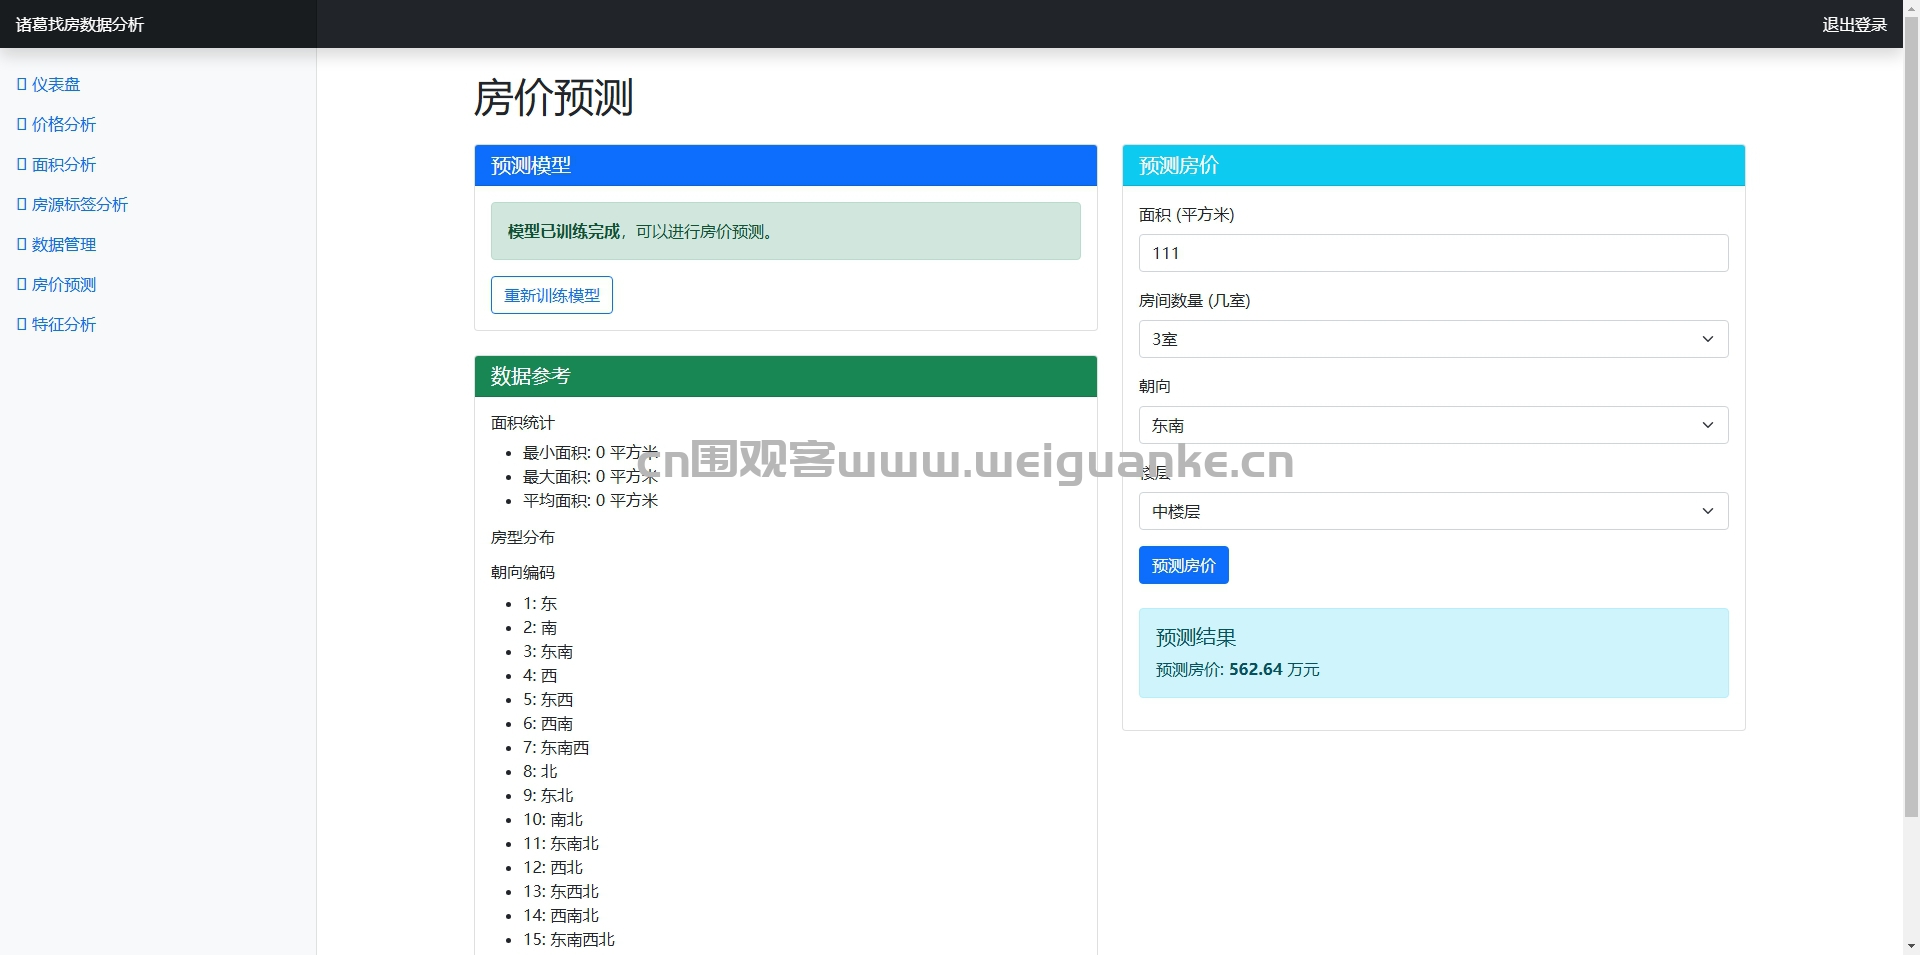
Task: Click the placeholder icon beside 数据管理
Action: (22, 245)
